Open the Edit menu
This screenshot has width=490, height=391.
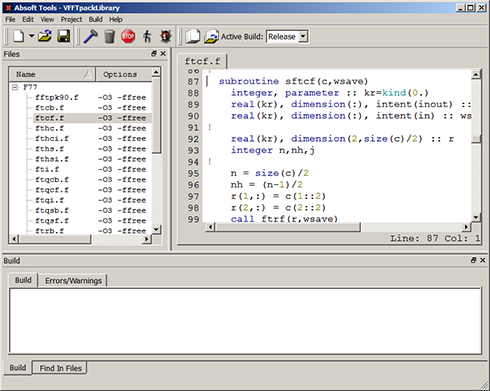[x=28, y=19]
